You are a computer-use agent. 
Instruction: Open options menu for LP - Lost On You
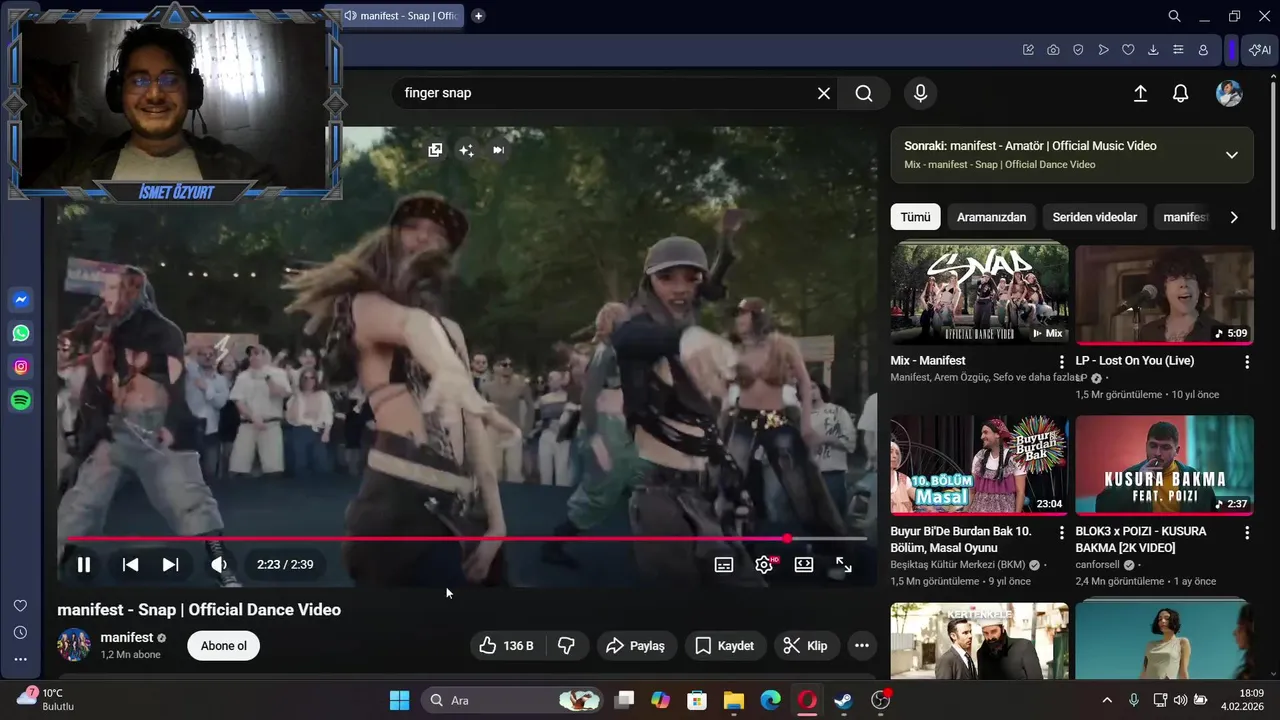click(x=1247, y=362)
